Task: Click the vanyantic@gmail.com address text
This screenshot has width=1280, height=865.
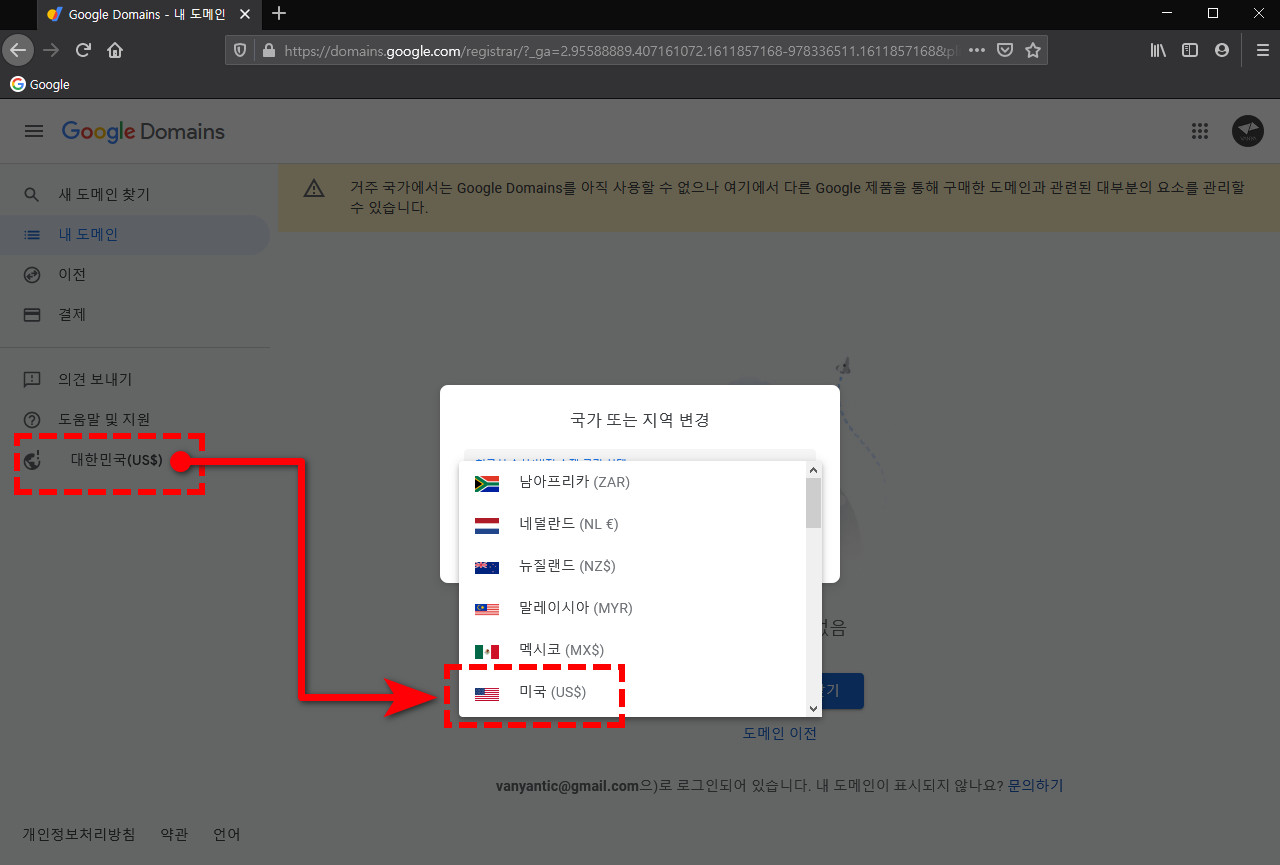Action: point(567,786)
